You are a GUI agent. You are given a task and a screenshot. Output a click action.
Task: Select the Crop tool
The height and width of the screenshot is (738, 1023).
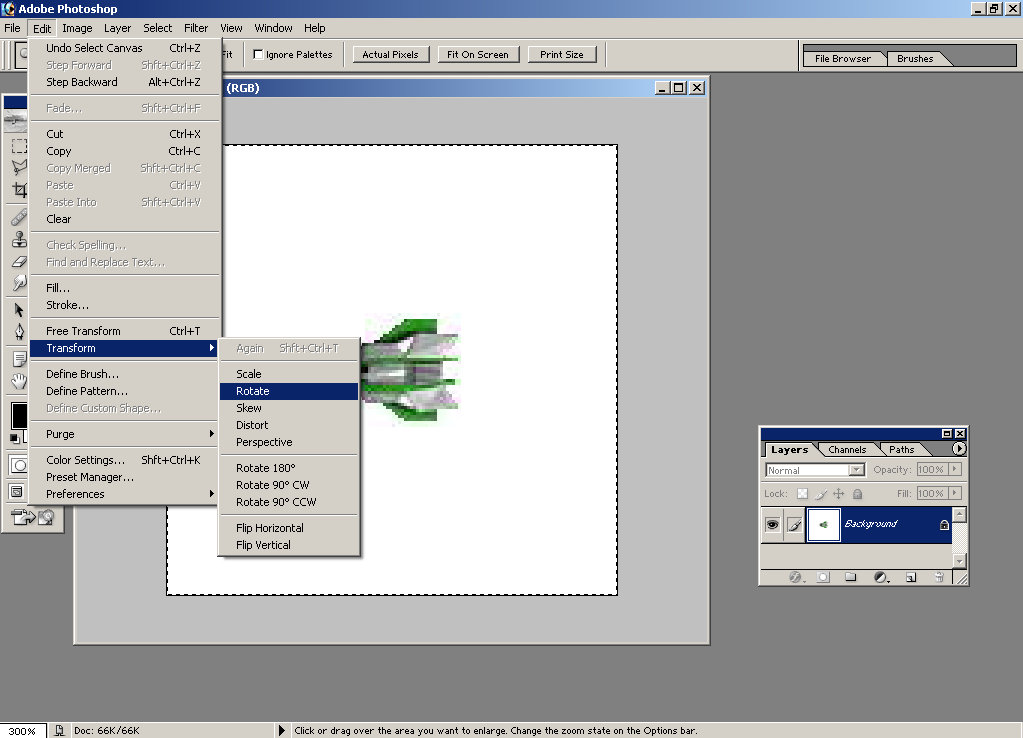[19, 190]
